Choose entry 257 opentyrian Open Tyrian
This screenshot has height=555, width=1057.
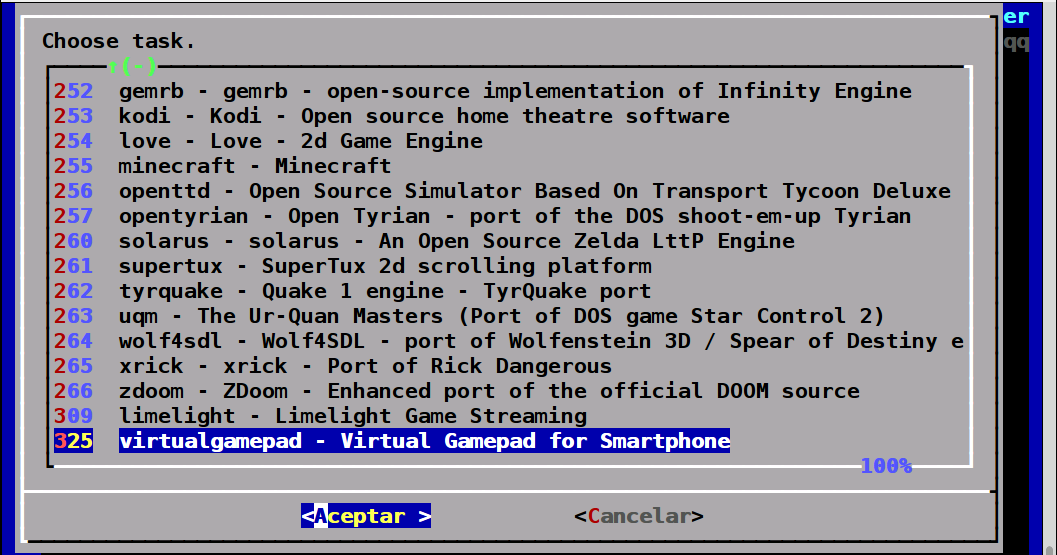pos(483,216)
